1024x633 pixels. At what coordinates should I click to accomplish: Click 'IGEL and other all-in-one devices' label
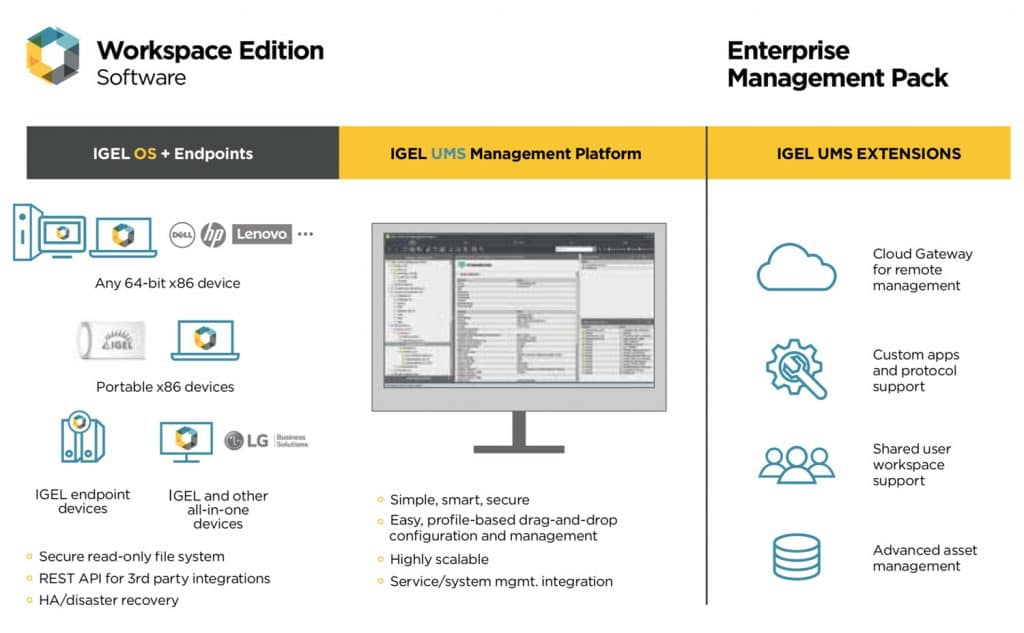click(x=218, y=510)
